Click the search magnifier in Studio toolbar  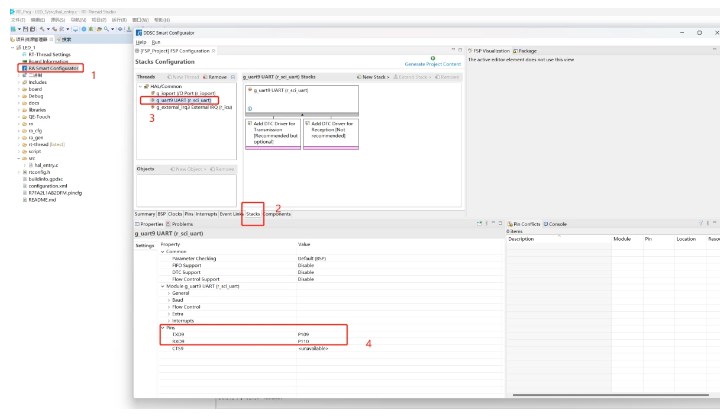pos(107,29)
